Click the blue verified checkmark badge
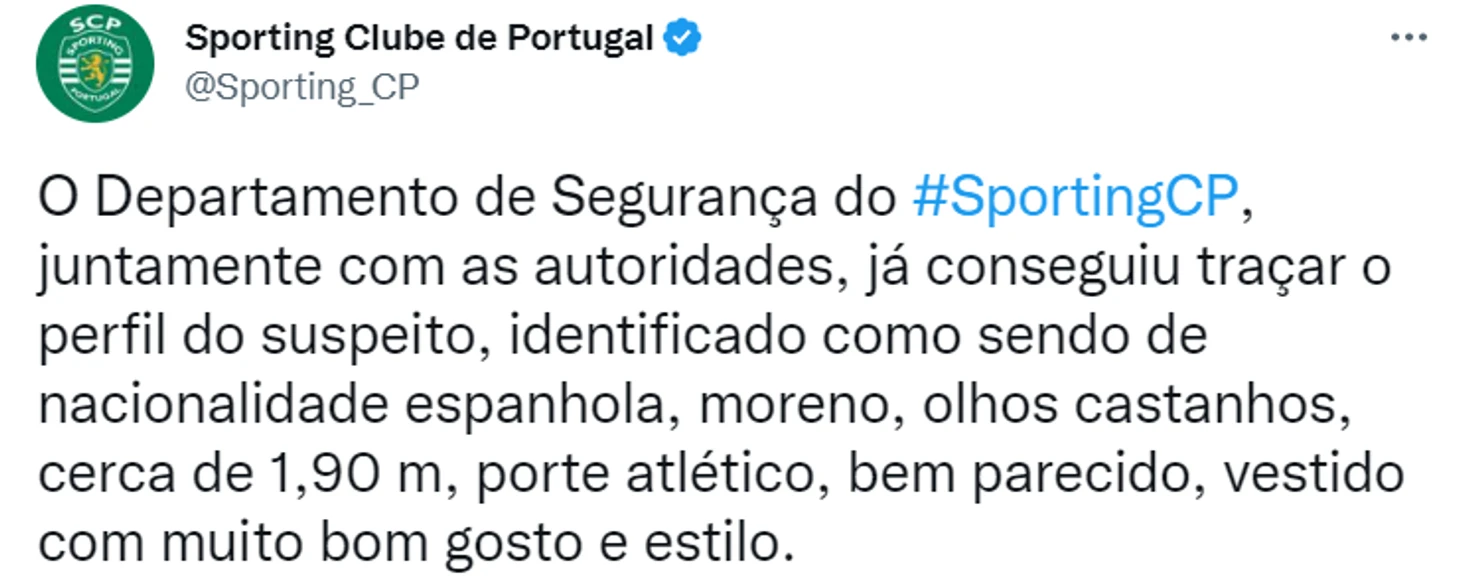Image resolution: width=1460 pixels, height=578 pixels. click(x=684, y=38)
